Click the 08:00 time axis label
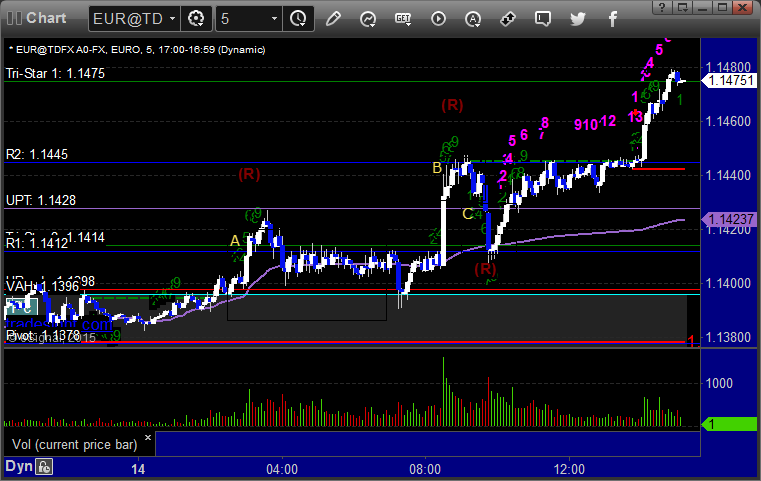The width and height of the screenshot is (761, 481). click(x=425, y=469)
